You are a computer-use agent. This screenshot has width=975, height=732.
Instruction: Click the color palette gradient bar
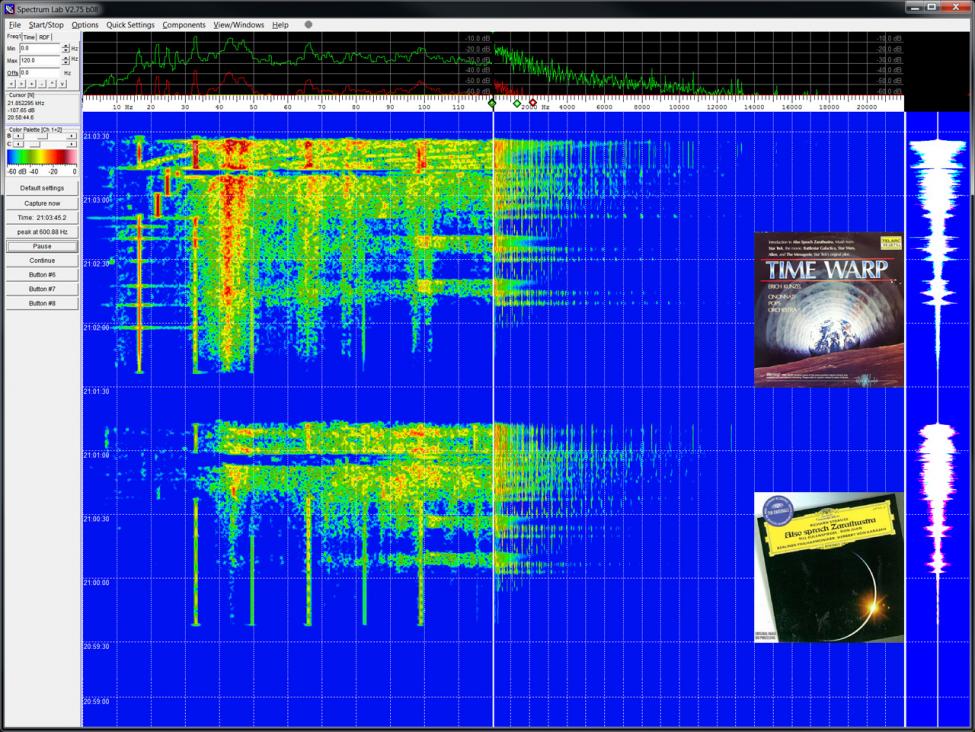click(42, 157)
